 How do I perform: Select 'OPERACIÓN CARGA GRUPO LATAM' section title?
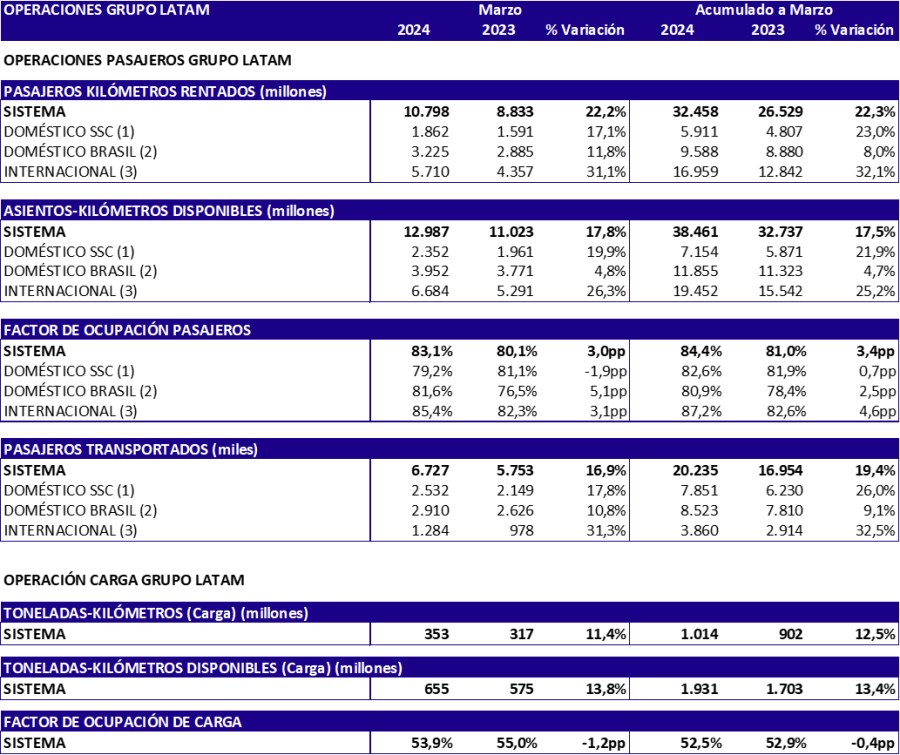(x=124, y=580)
